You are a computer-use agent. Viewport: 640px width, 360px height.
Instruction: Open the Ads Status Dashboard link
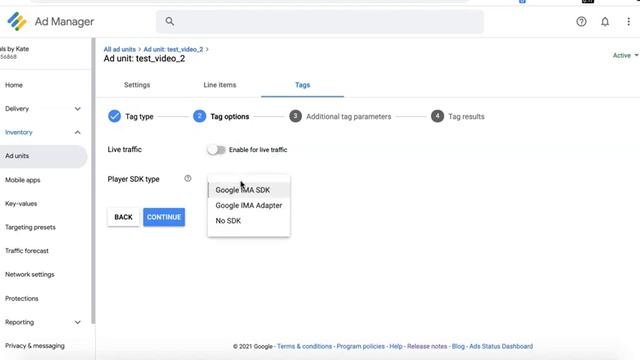pos(501,347)
